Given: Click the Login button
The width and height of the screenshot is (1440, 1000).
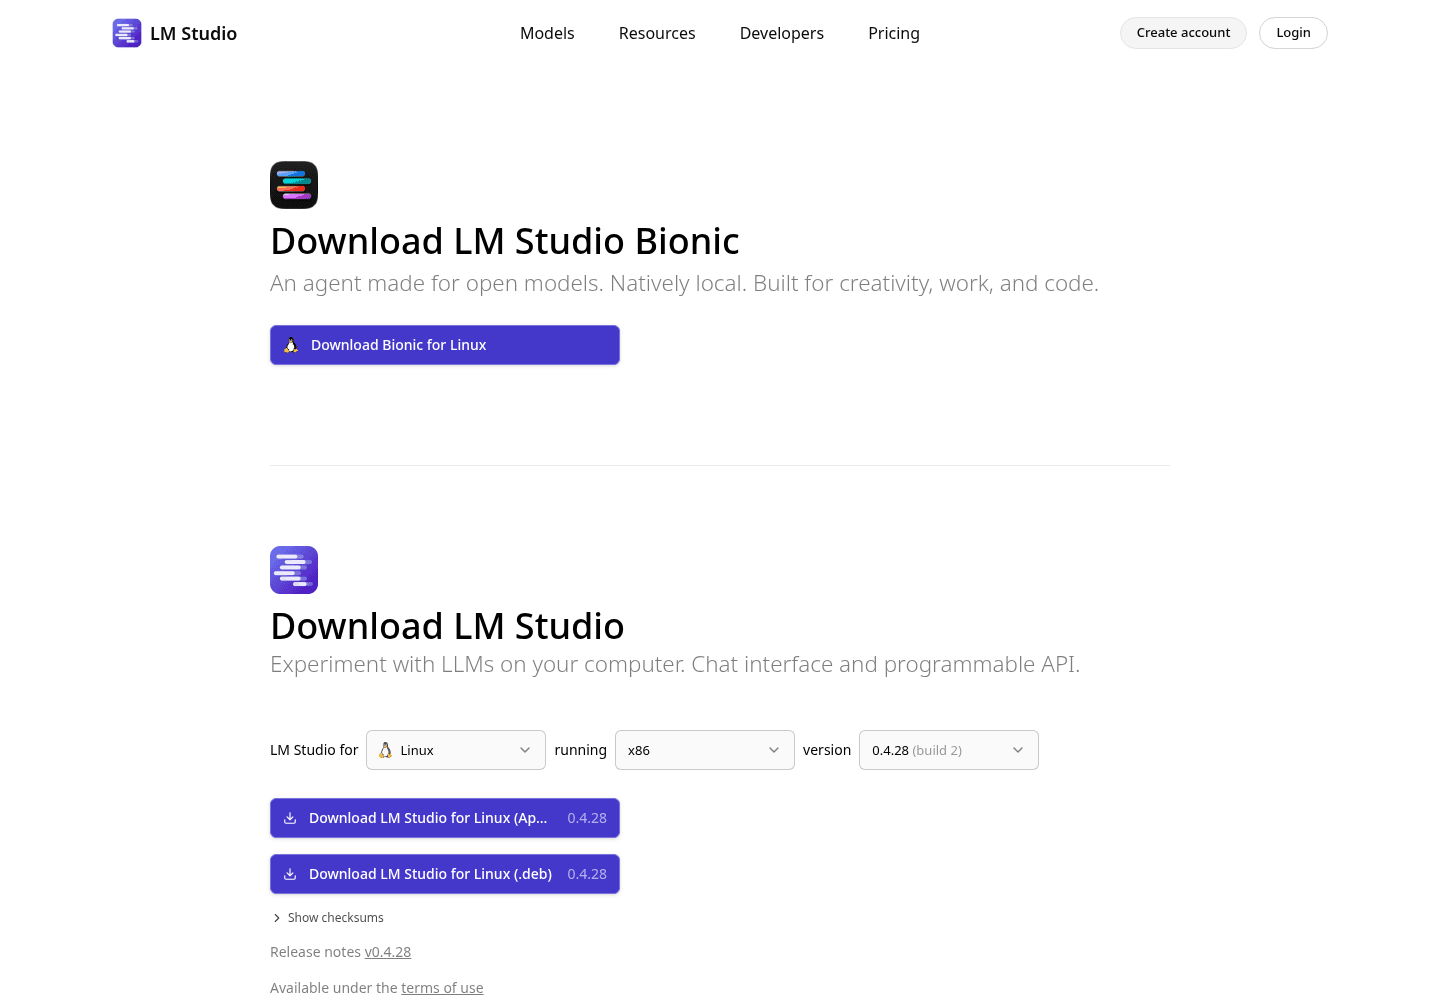Looking at the screenshot, I should 1293,33.
